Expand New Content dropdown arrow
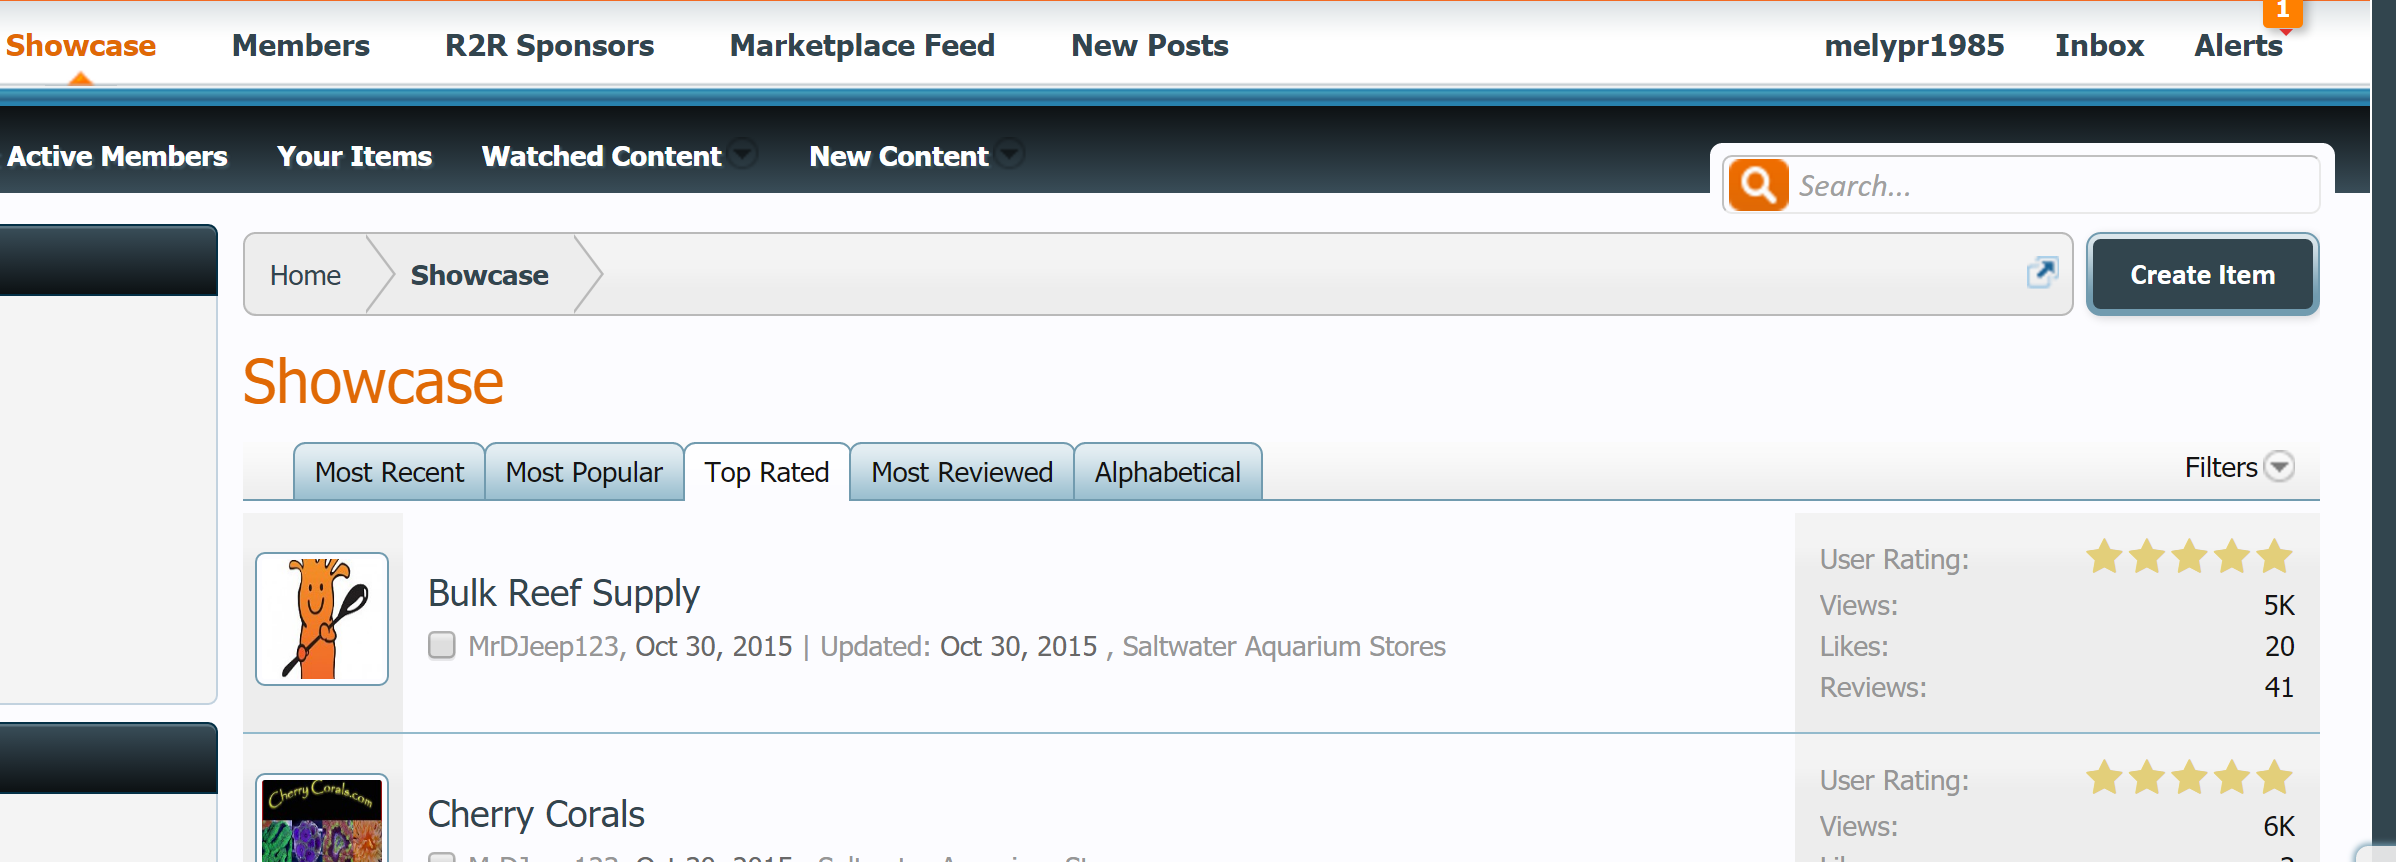Image resolution: width=2396 pixels, height=862 pixels. (x=1010, y=154)
